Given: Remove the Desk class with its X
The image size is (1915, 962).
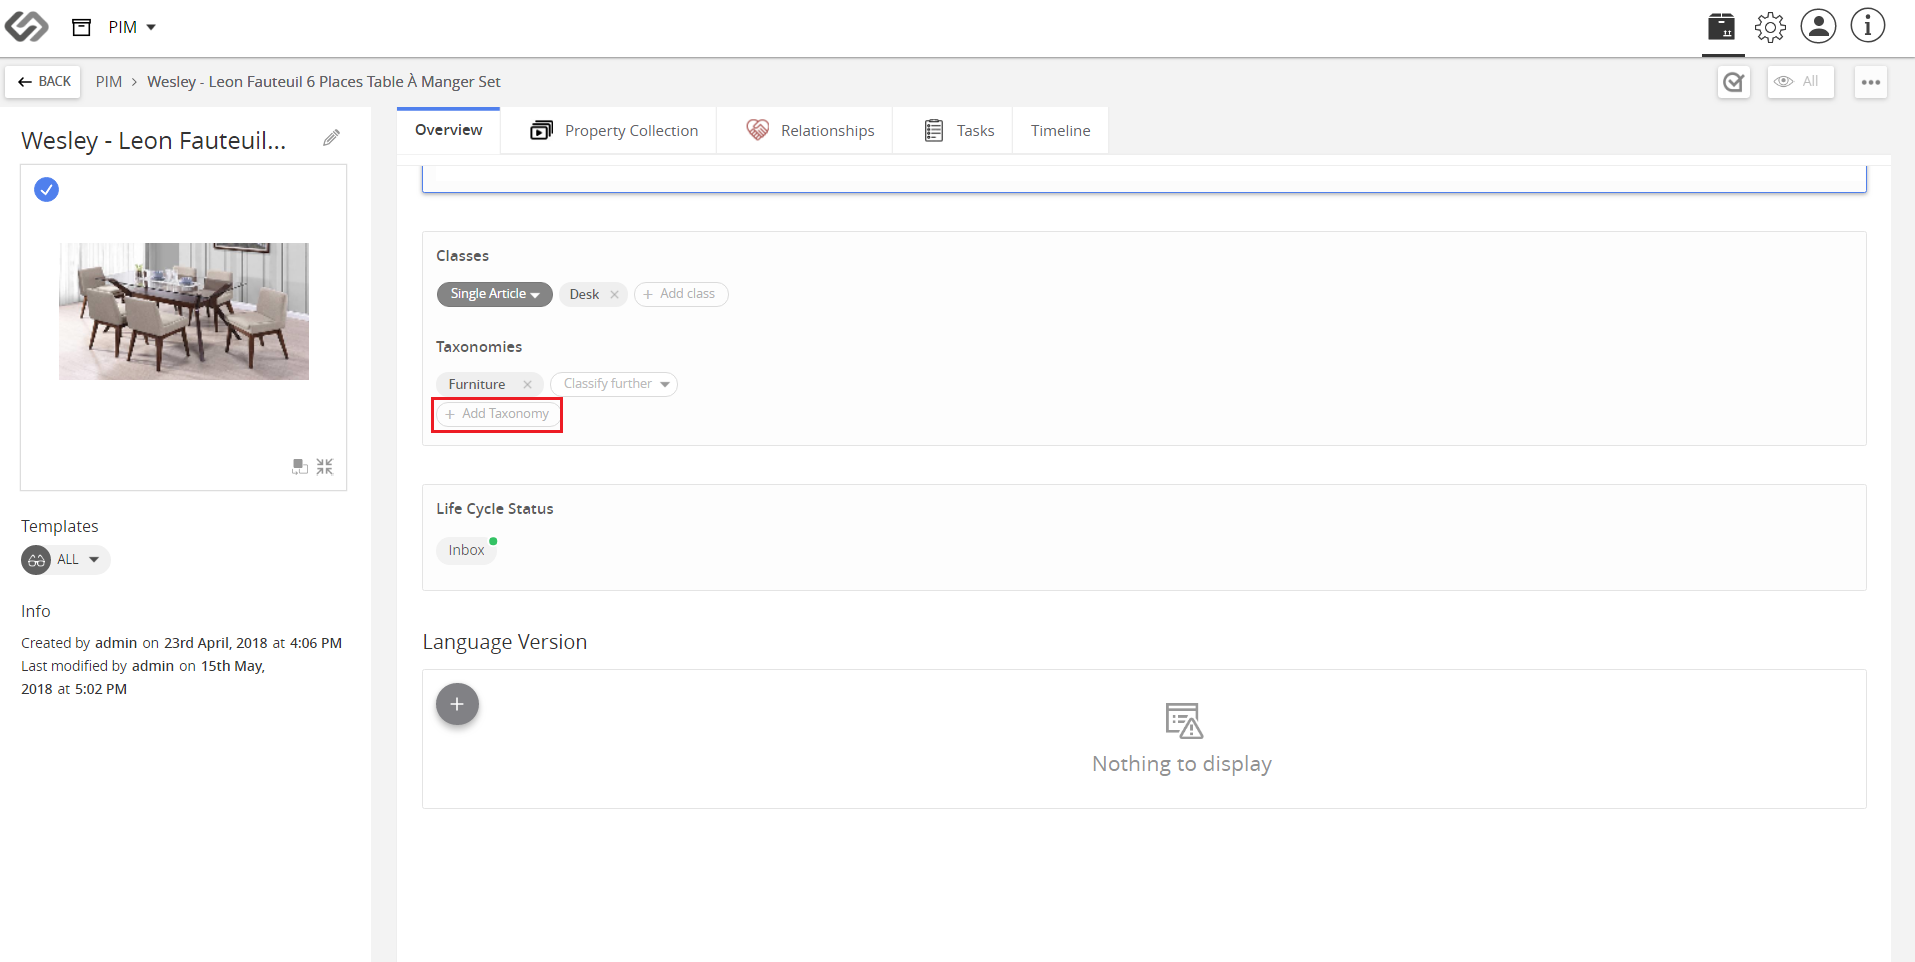Looking at the screenshot, I should (x=614, y=294).
